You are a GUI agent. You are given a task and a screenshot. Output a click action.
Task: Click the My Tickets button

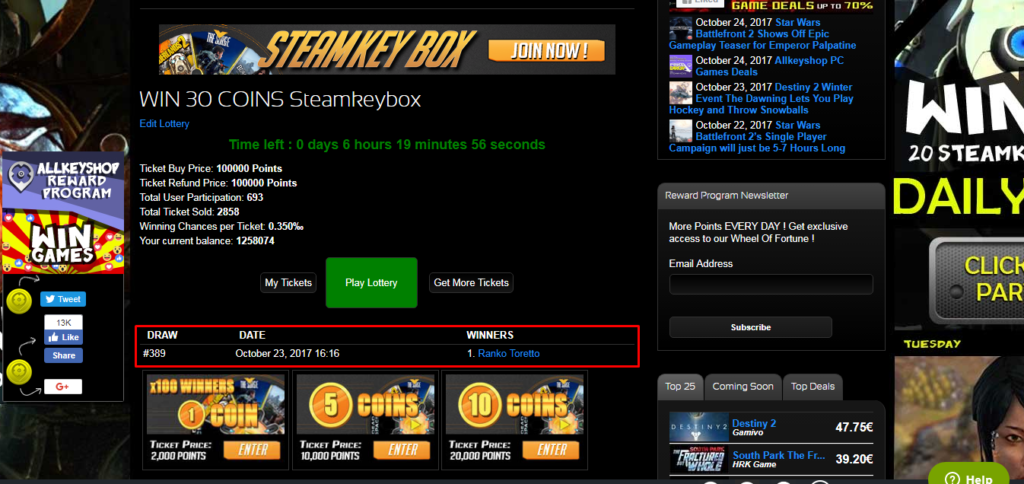pyautogui.click(x=288, y=283)
